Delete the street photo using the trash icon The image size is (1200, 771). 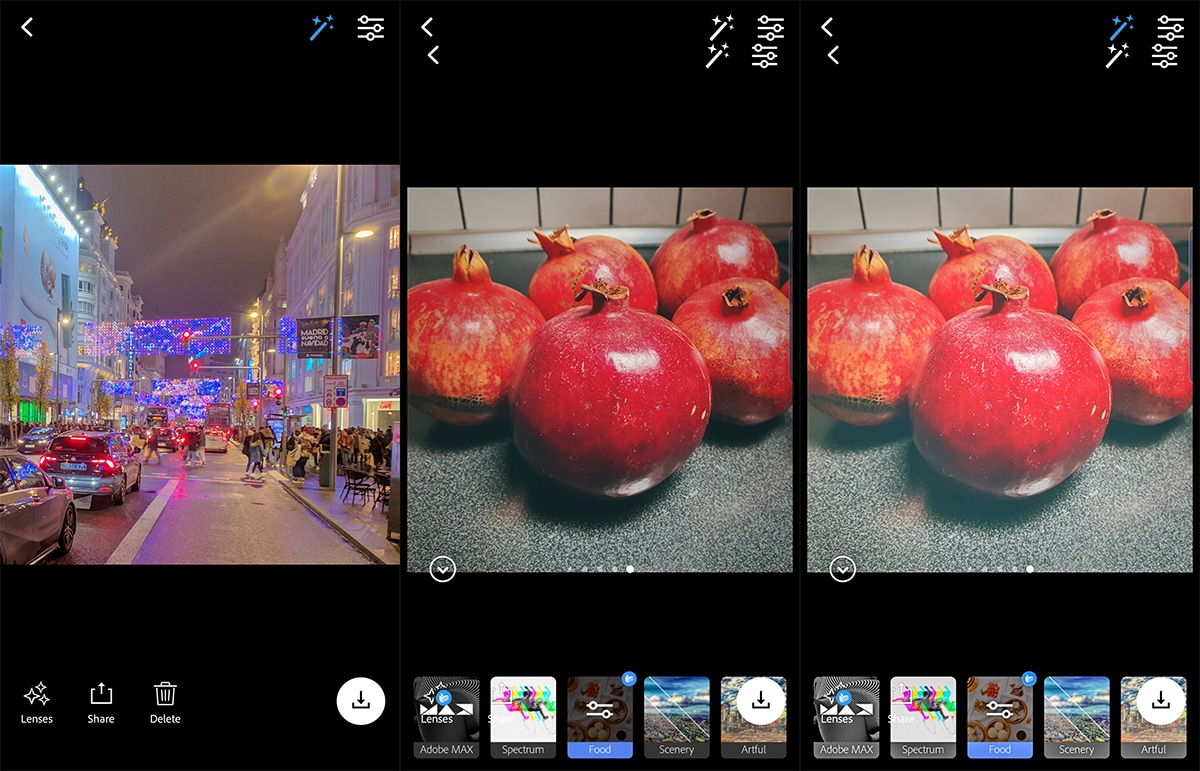pyautogui.click(x=165, y=702)
